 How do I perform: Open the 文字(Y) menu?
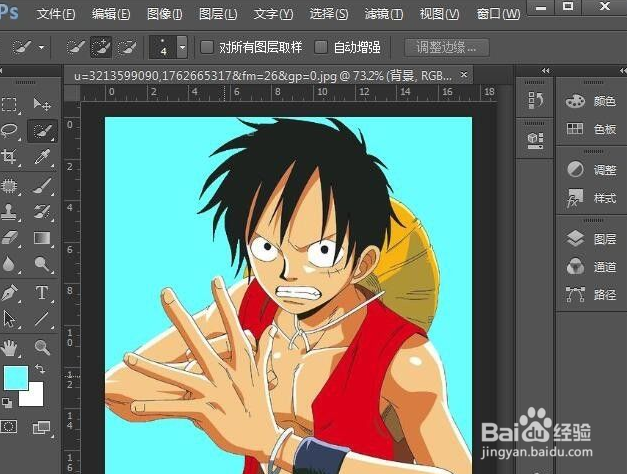pyautogui.click(x=273, y=14)
